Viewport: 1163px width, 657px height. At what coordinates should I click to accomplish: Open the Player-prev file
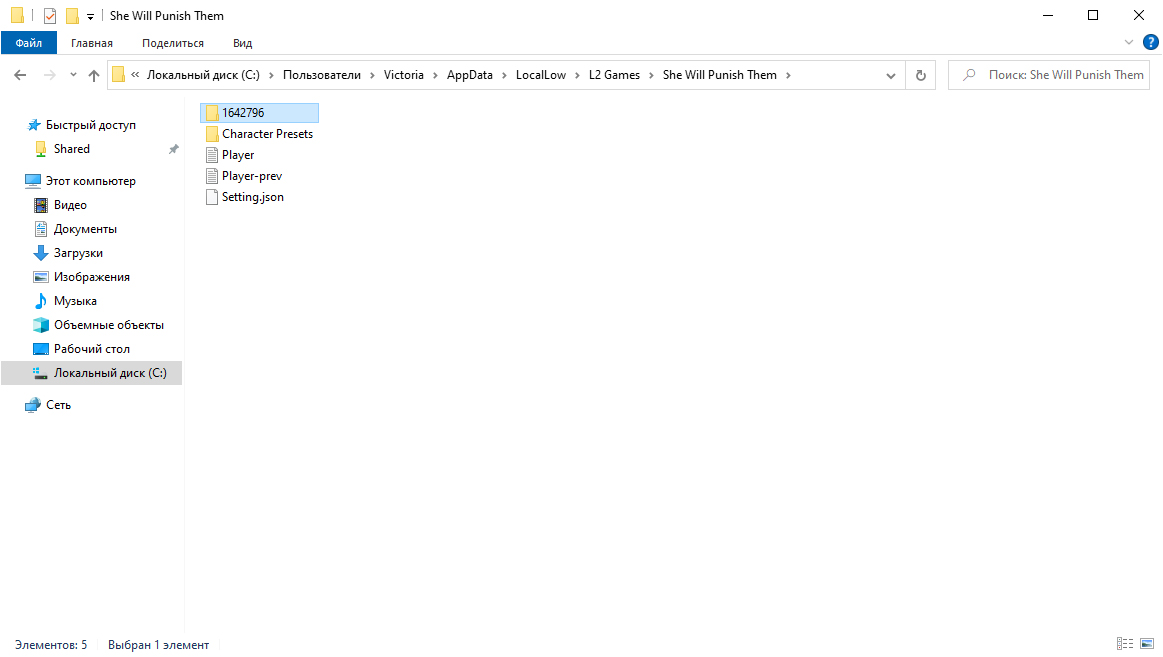[x=251, y=176]
